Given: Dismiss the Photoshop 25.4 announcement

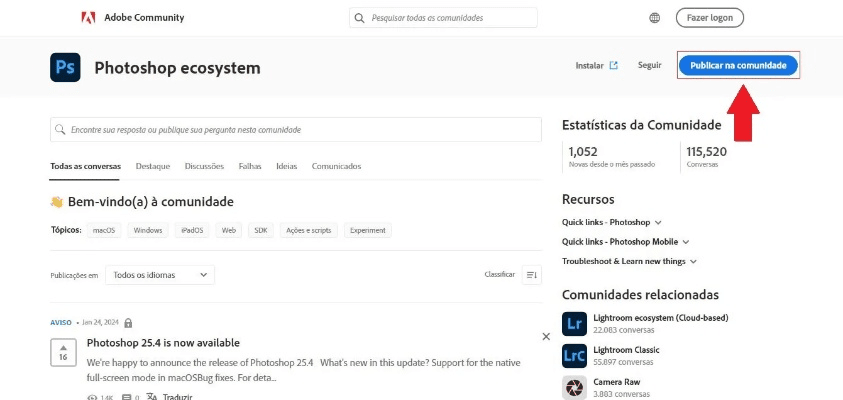Looking at the screenshot, I should [546, 337].
